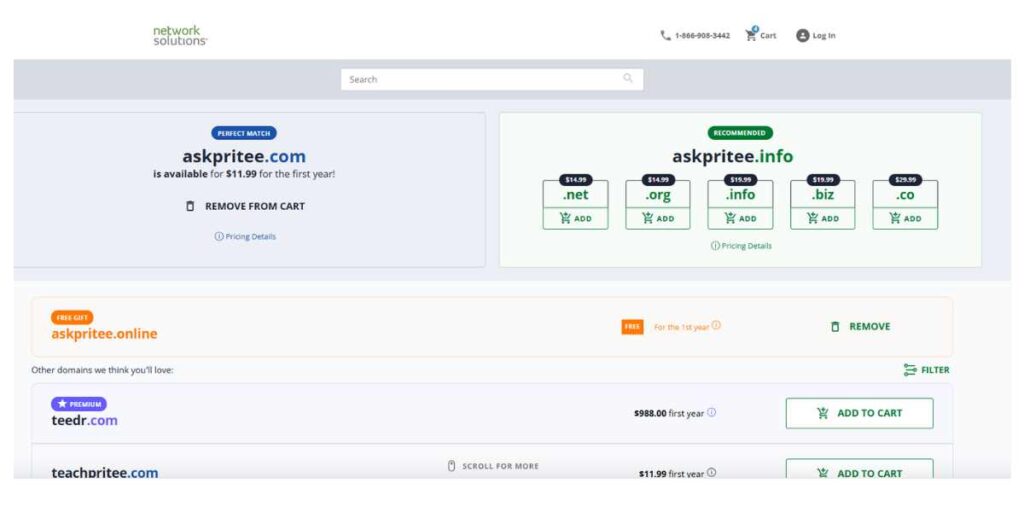Select the .org domain tile
The height and width of the screenshot is (512, 1024).
[658, 195]
